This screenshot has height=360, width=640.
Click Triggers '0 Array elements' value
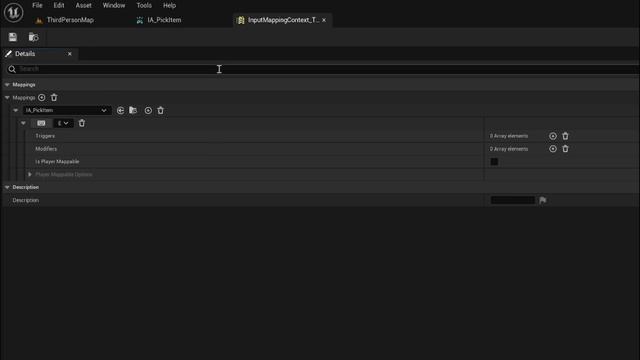tap(509, 136)
